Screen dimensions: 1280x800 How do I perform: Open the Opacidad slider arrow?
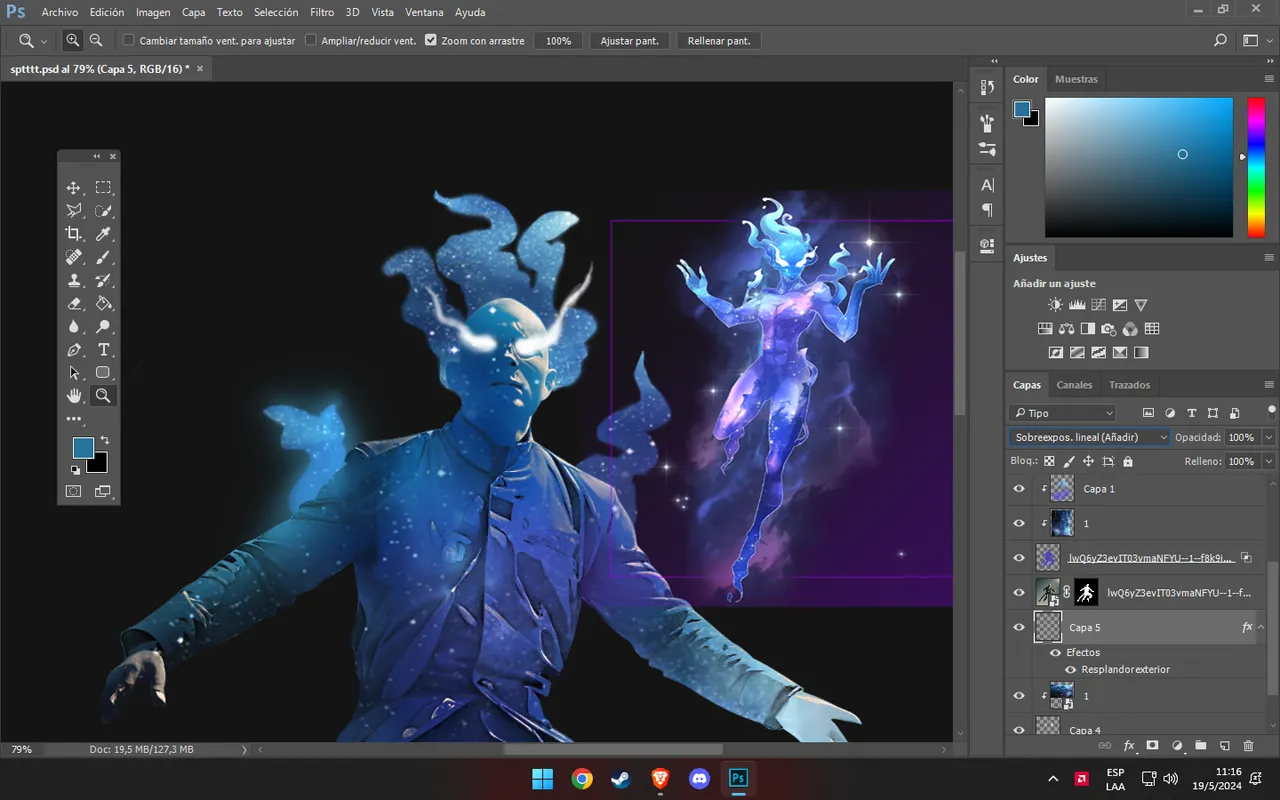click(1269, 438)
